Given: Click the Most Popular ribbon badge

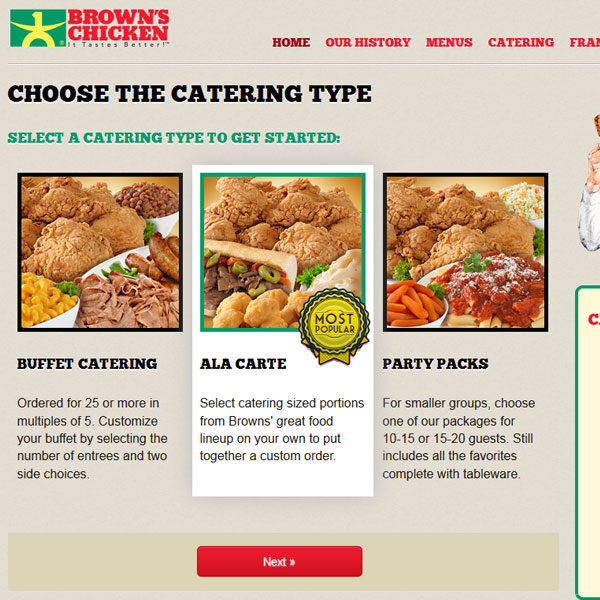Looking at the screenshot, I should [334, 326].
